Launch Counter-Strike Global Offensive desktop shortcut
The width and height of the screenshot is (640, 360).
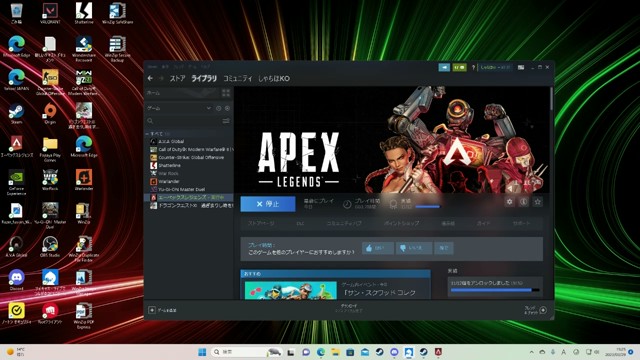tap(50, 82)
